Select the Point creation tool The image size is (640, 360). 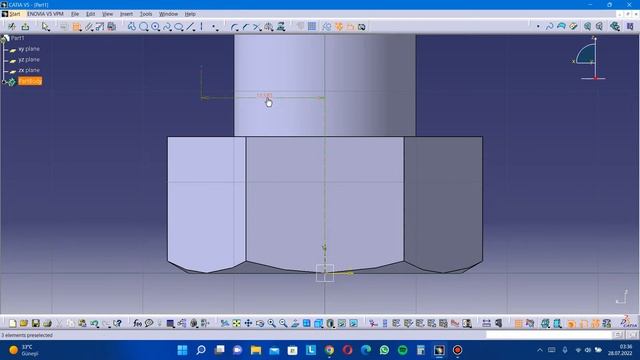coord(214,27)
